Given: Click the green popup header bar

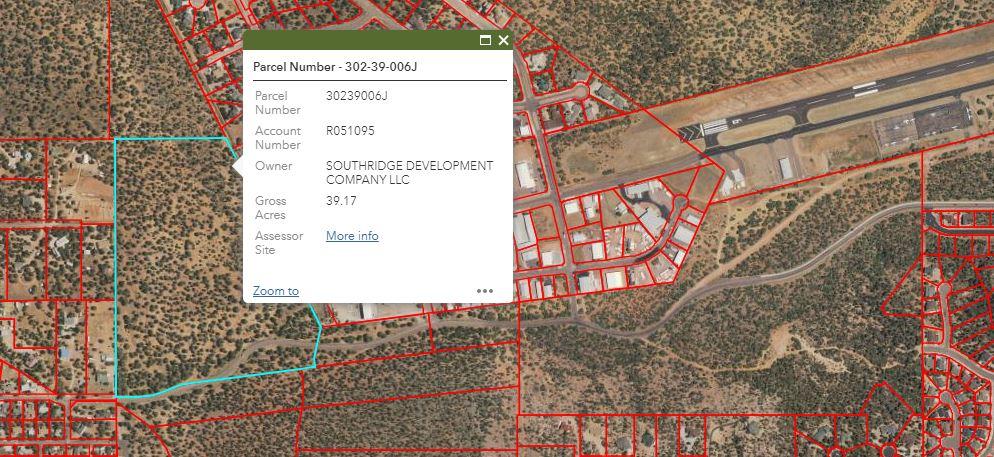Looking at the screenshot, I should coord(360,40).
